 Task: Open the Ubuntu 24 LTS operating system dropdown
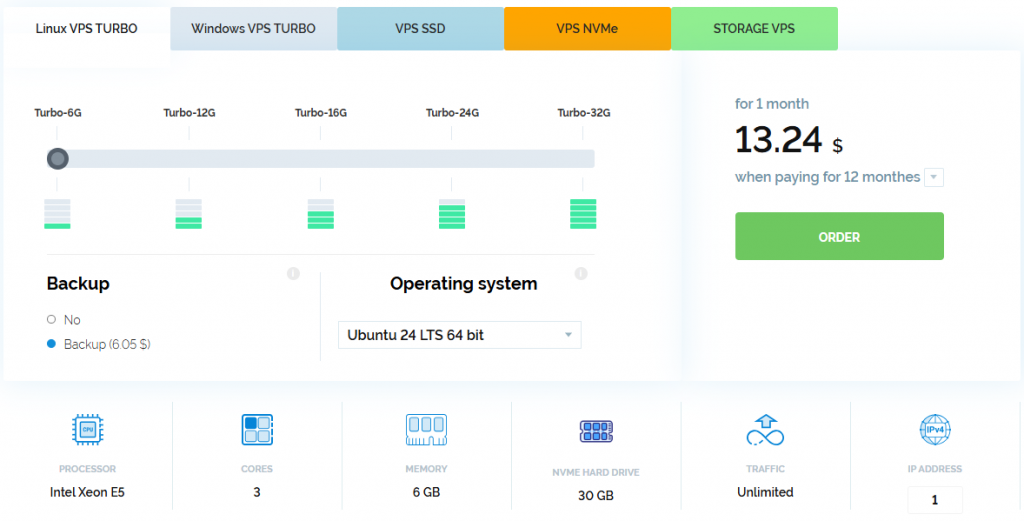point(459,335)
